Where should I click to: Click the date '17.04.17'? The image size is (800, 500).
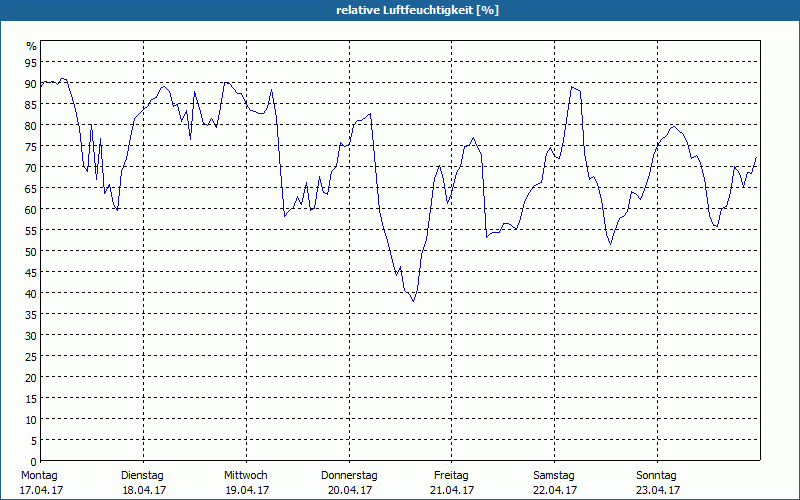(x=41, y=490)
